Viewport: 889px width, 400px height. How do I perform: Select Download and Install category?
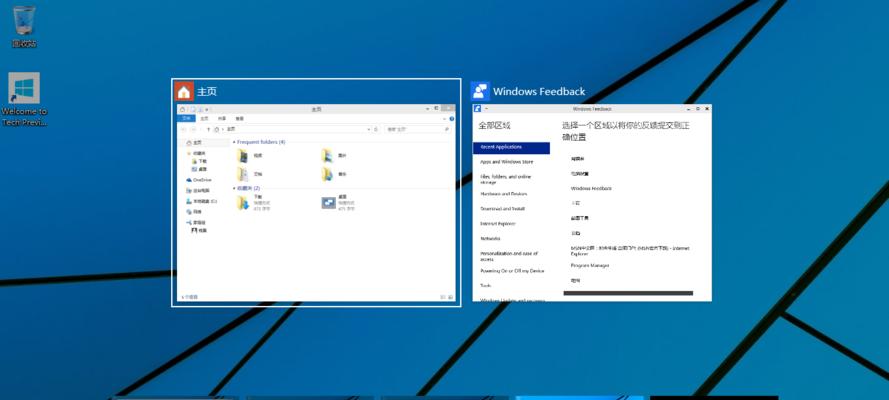click(x=502, y=208)
